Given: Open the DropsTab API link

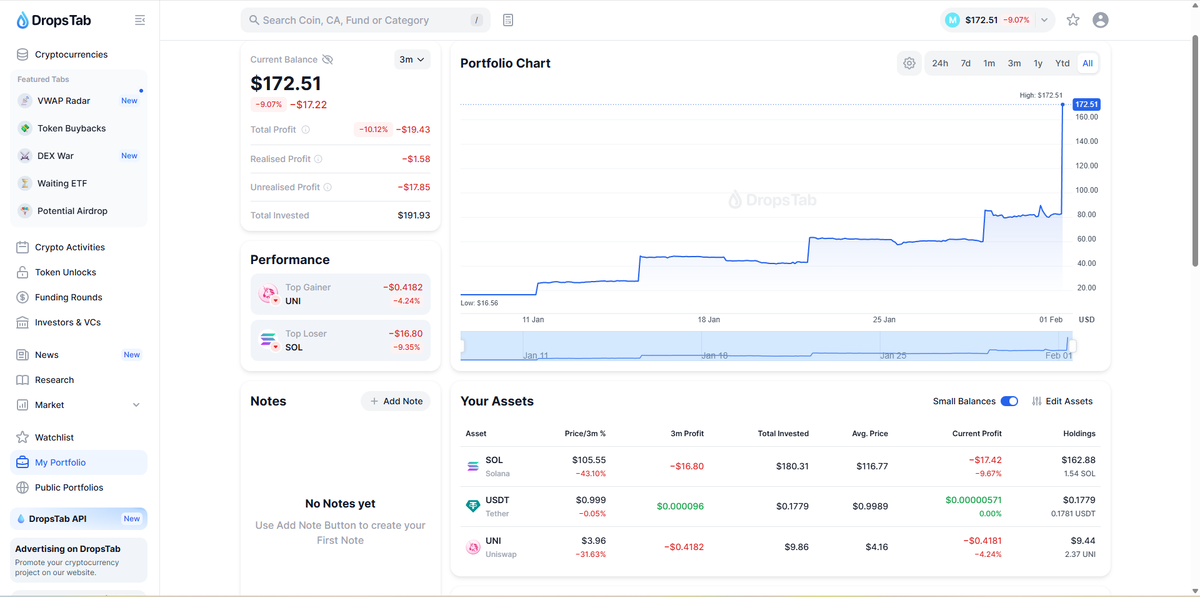Looking at the screenshot, I should (x=78, y=519).
